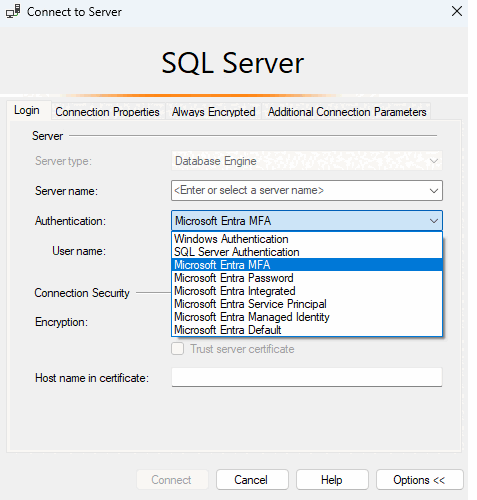477x500 pixels.
Task: Click the Connect button
Action: tap(172, 480)
